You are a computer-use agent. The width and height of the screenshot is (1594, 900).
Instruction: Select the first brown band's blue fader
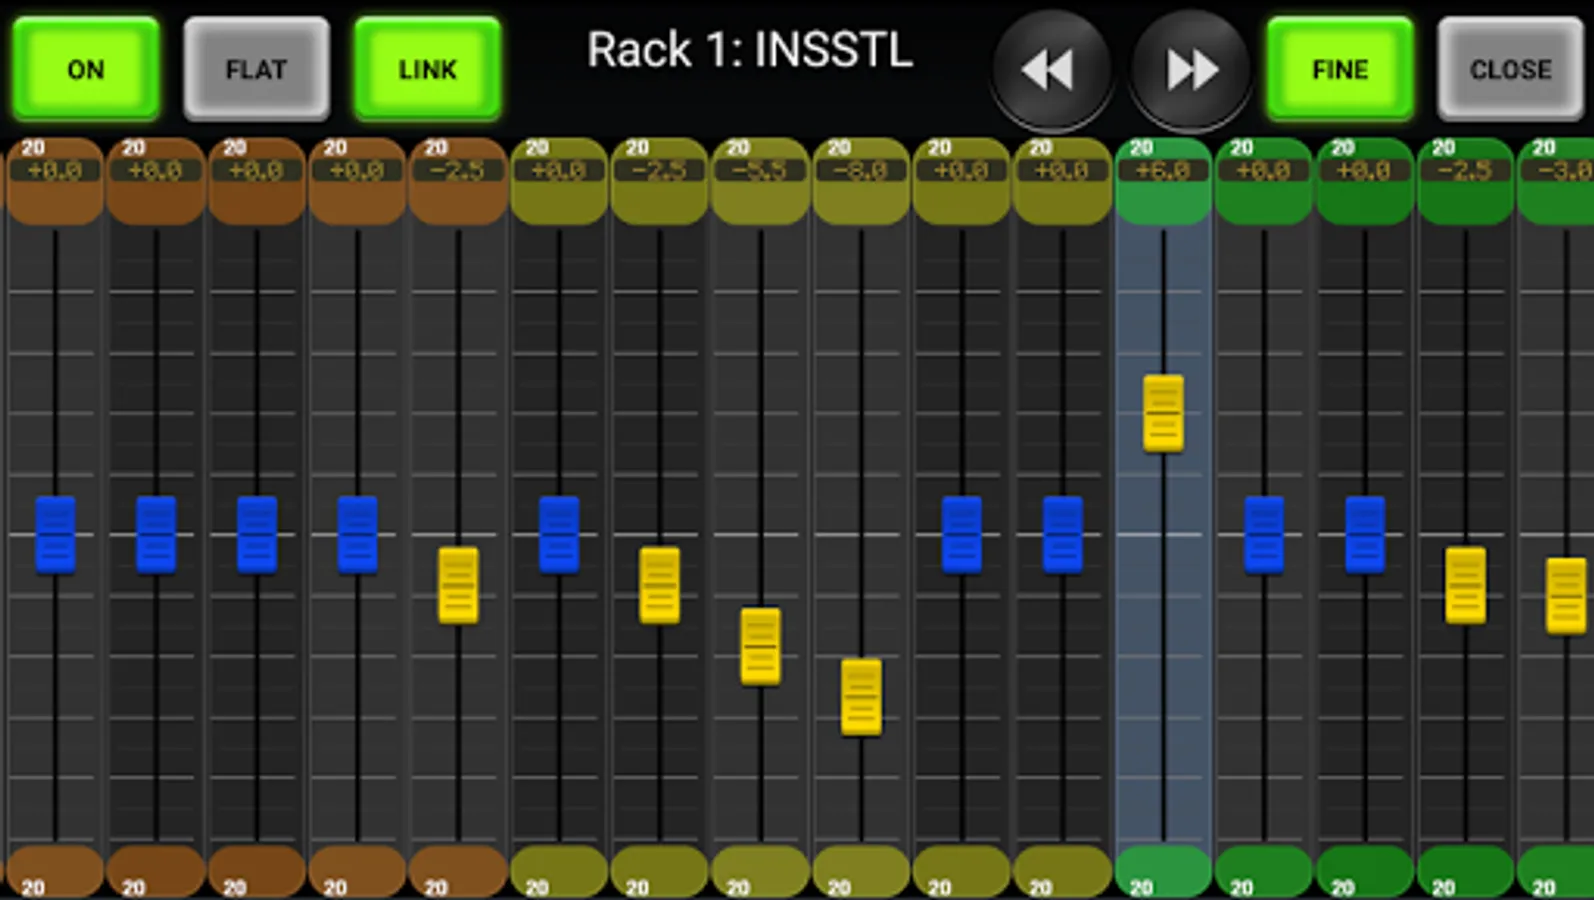(55, 534)
